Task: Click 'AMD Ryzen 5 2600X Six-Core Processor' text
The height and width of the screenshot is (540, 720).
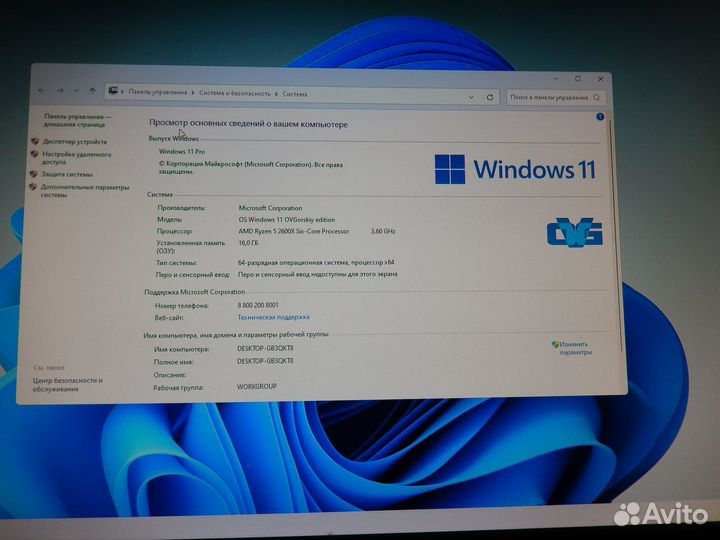Action: click(x=293, y=231)
